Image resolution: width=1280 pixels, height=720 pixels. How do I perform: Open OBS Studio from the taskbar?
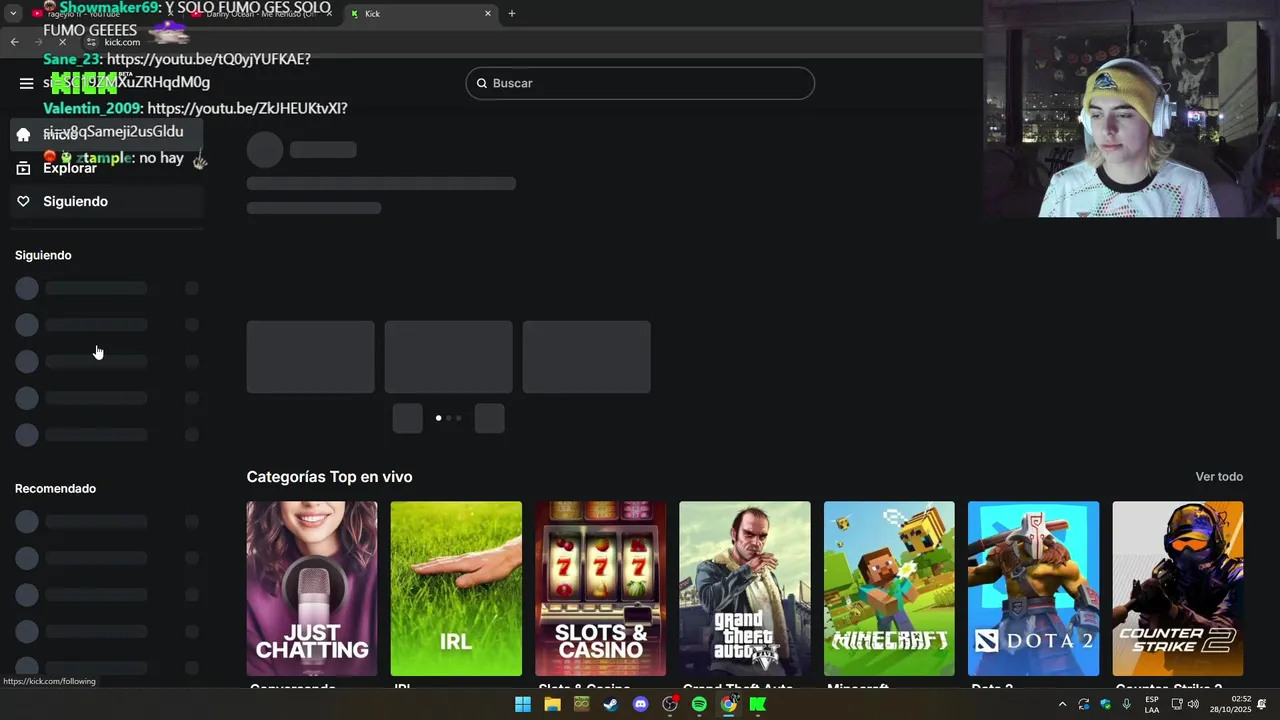pos(670,704)
